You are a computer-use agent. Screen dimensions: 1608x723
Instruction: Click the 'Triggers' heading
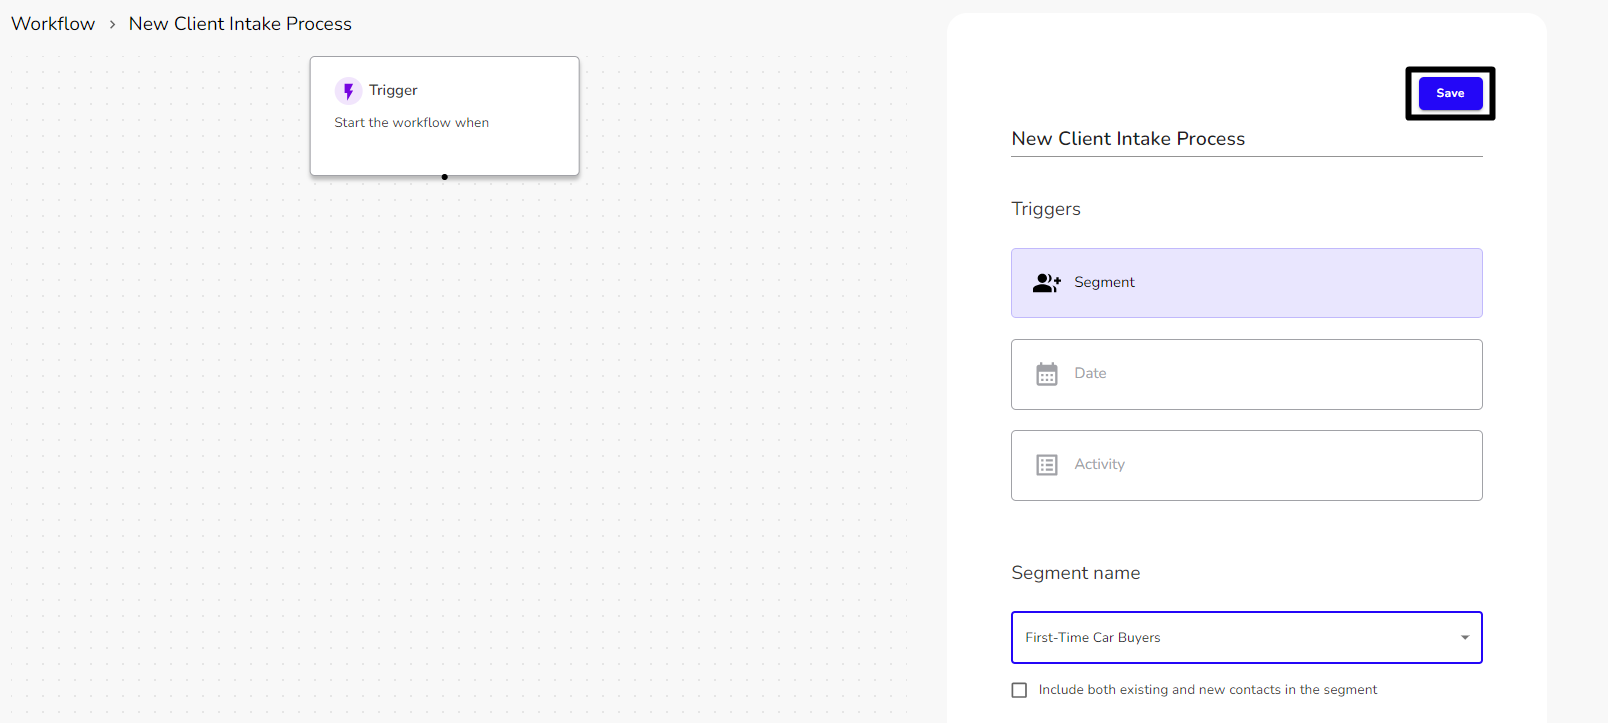[x=1046, y=209]
